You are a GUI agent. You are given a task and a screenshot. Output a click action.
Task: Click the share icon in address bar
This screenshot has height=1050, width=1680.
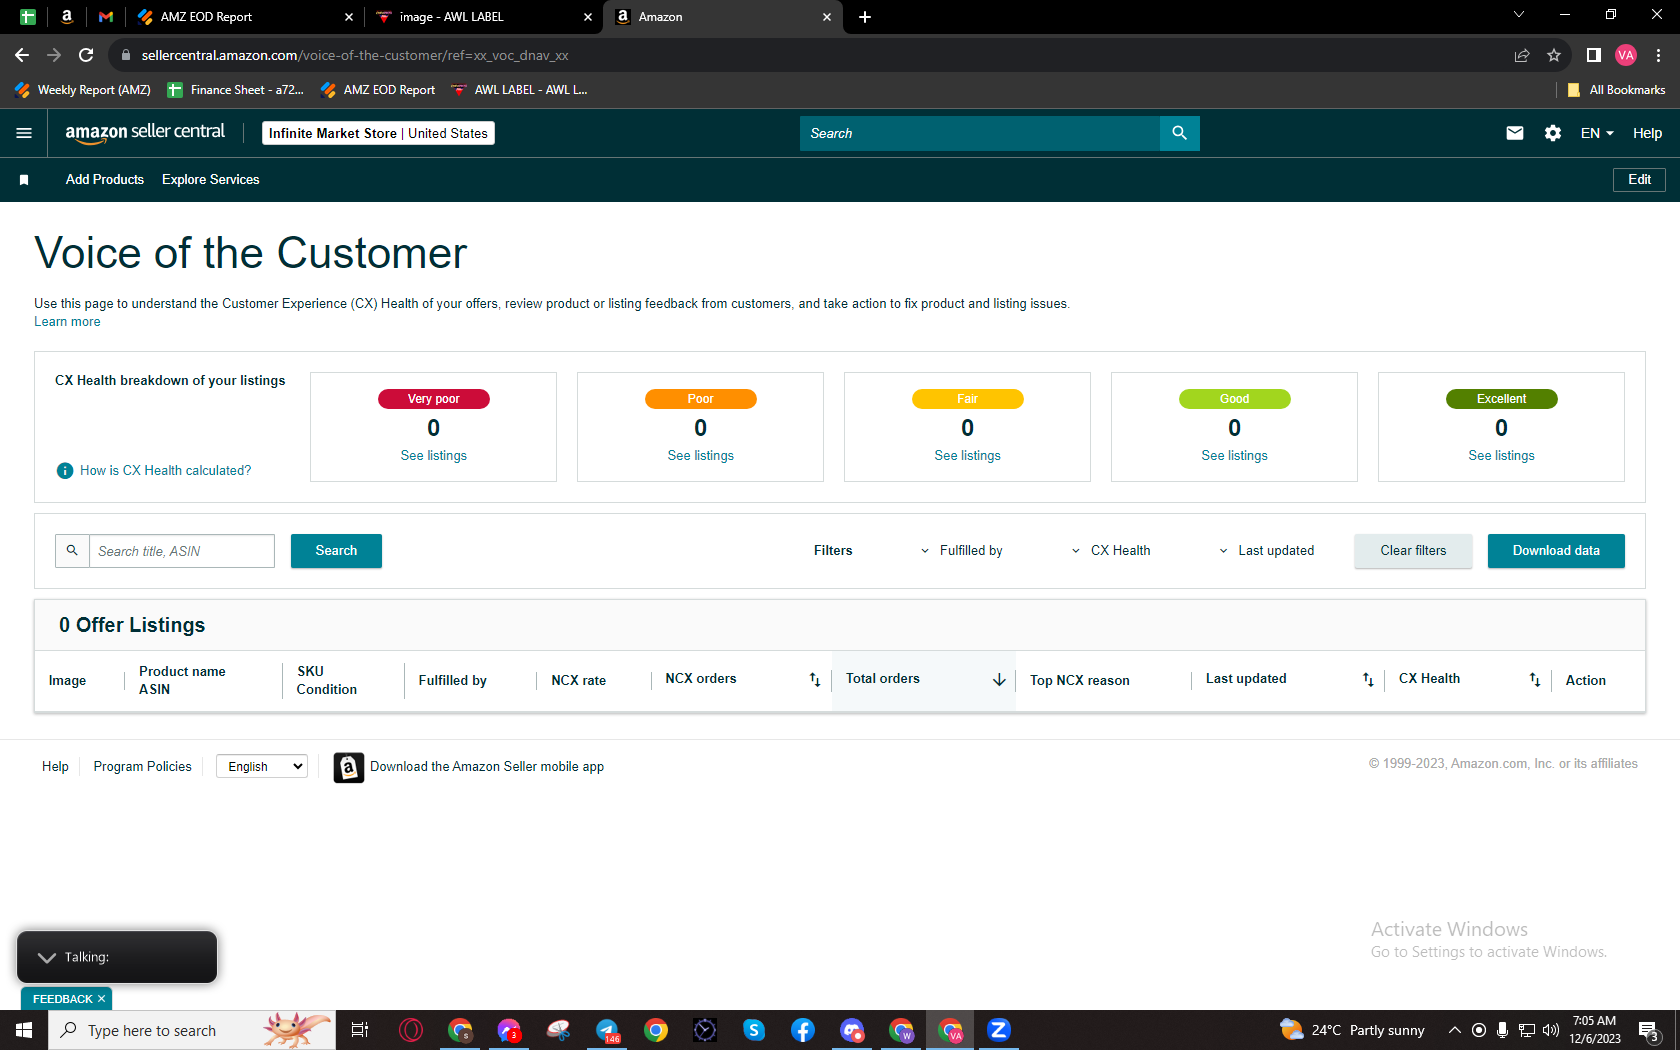tap(1522, 55)
